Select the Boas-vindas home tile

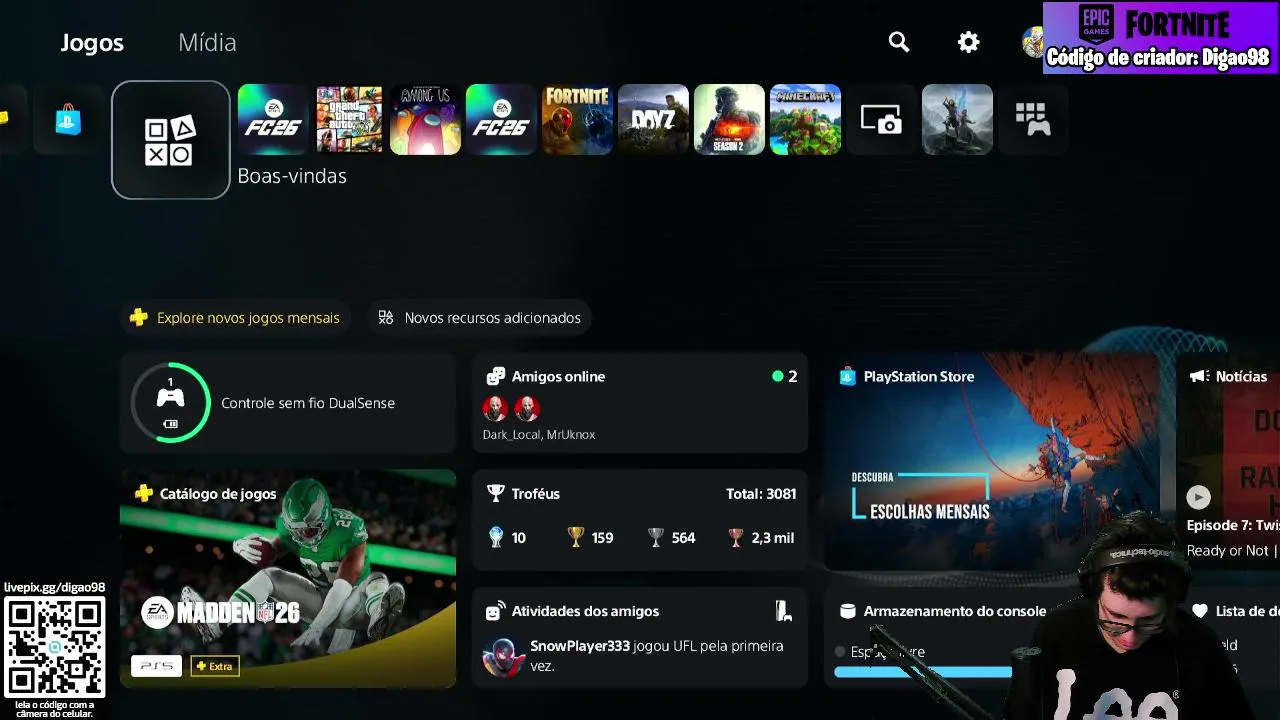click(x=171, y=140)
